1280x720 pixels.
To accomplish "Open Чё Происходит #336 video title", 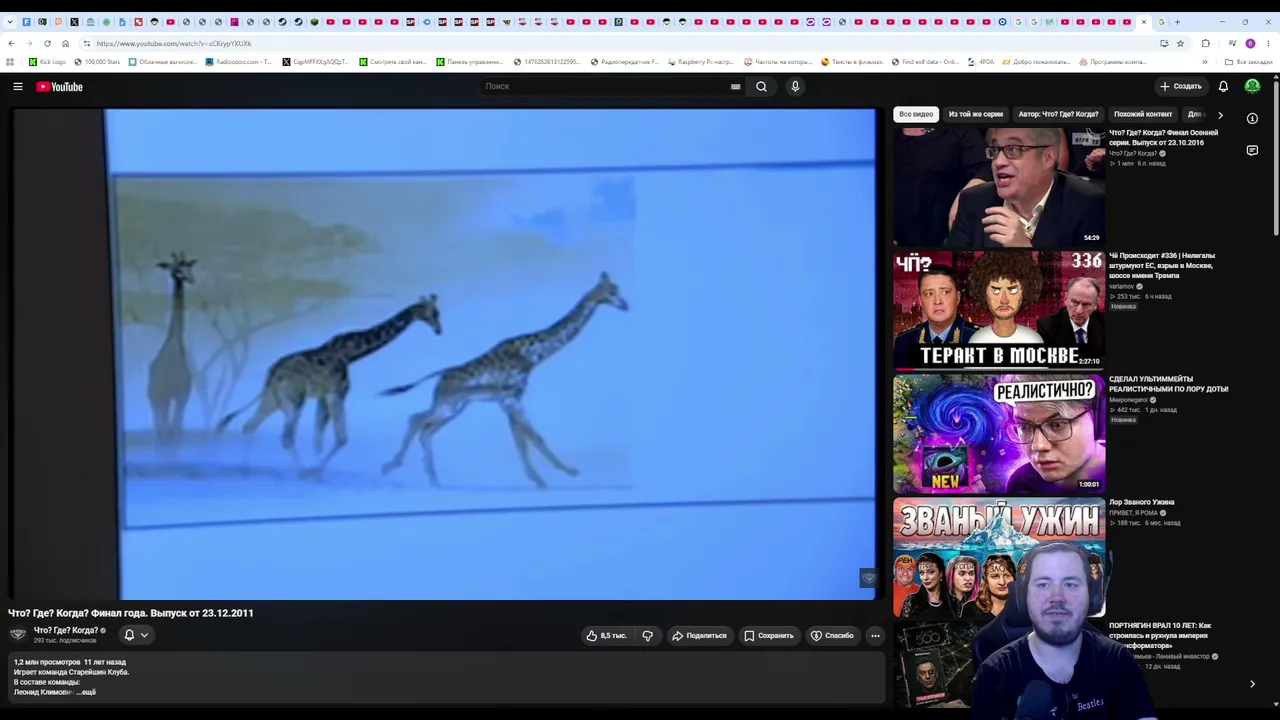I will [x=1162, y=265].
